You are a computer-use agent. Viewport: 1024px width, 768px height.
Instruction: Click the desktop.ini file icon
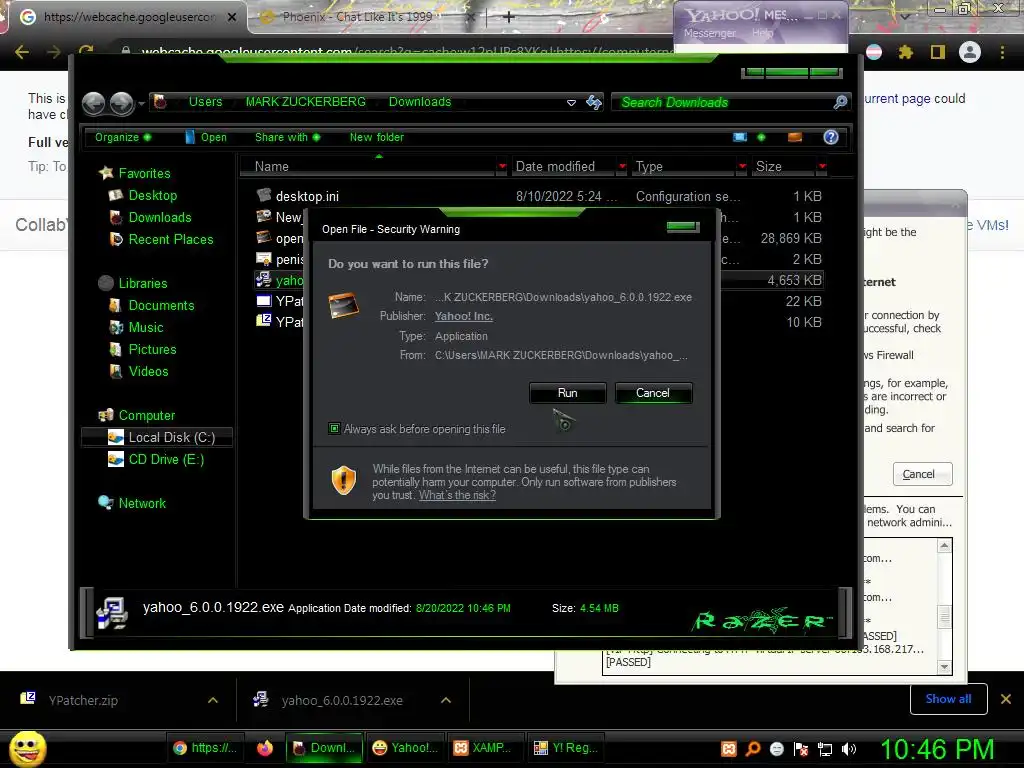pos(264,195)
